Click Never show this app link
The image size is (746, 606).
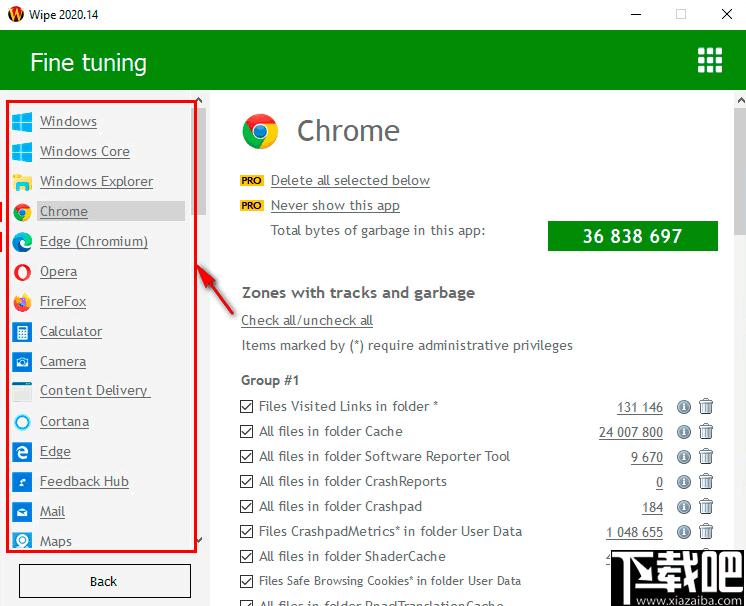point(335,206)
